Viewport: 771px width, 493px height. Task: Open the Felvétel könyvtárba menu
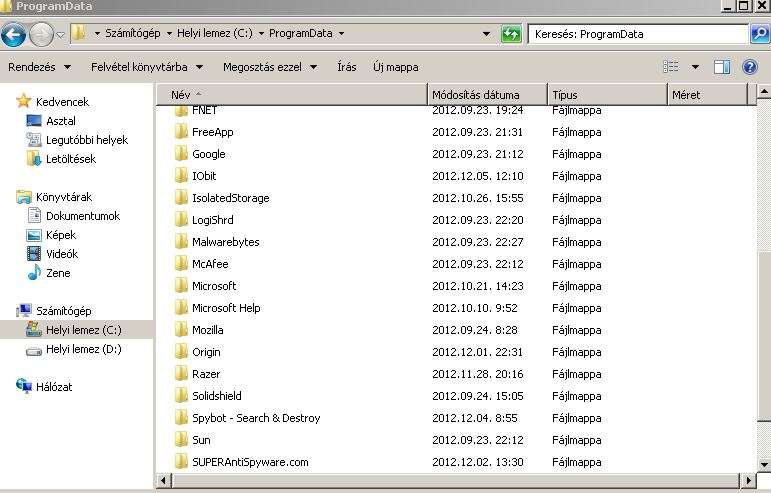(x=147, y=67)
